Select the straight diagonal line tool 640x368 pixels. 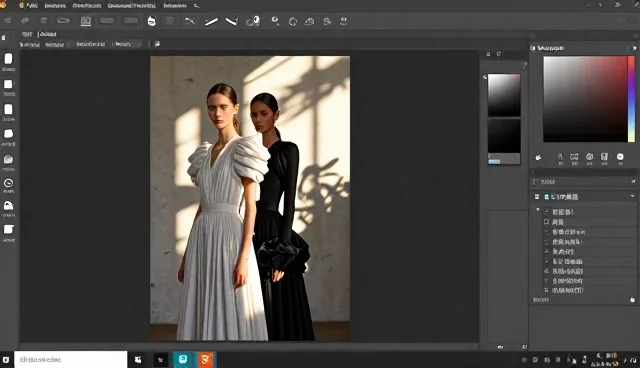[x=211, y=22]
